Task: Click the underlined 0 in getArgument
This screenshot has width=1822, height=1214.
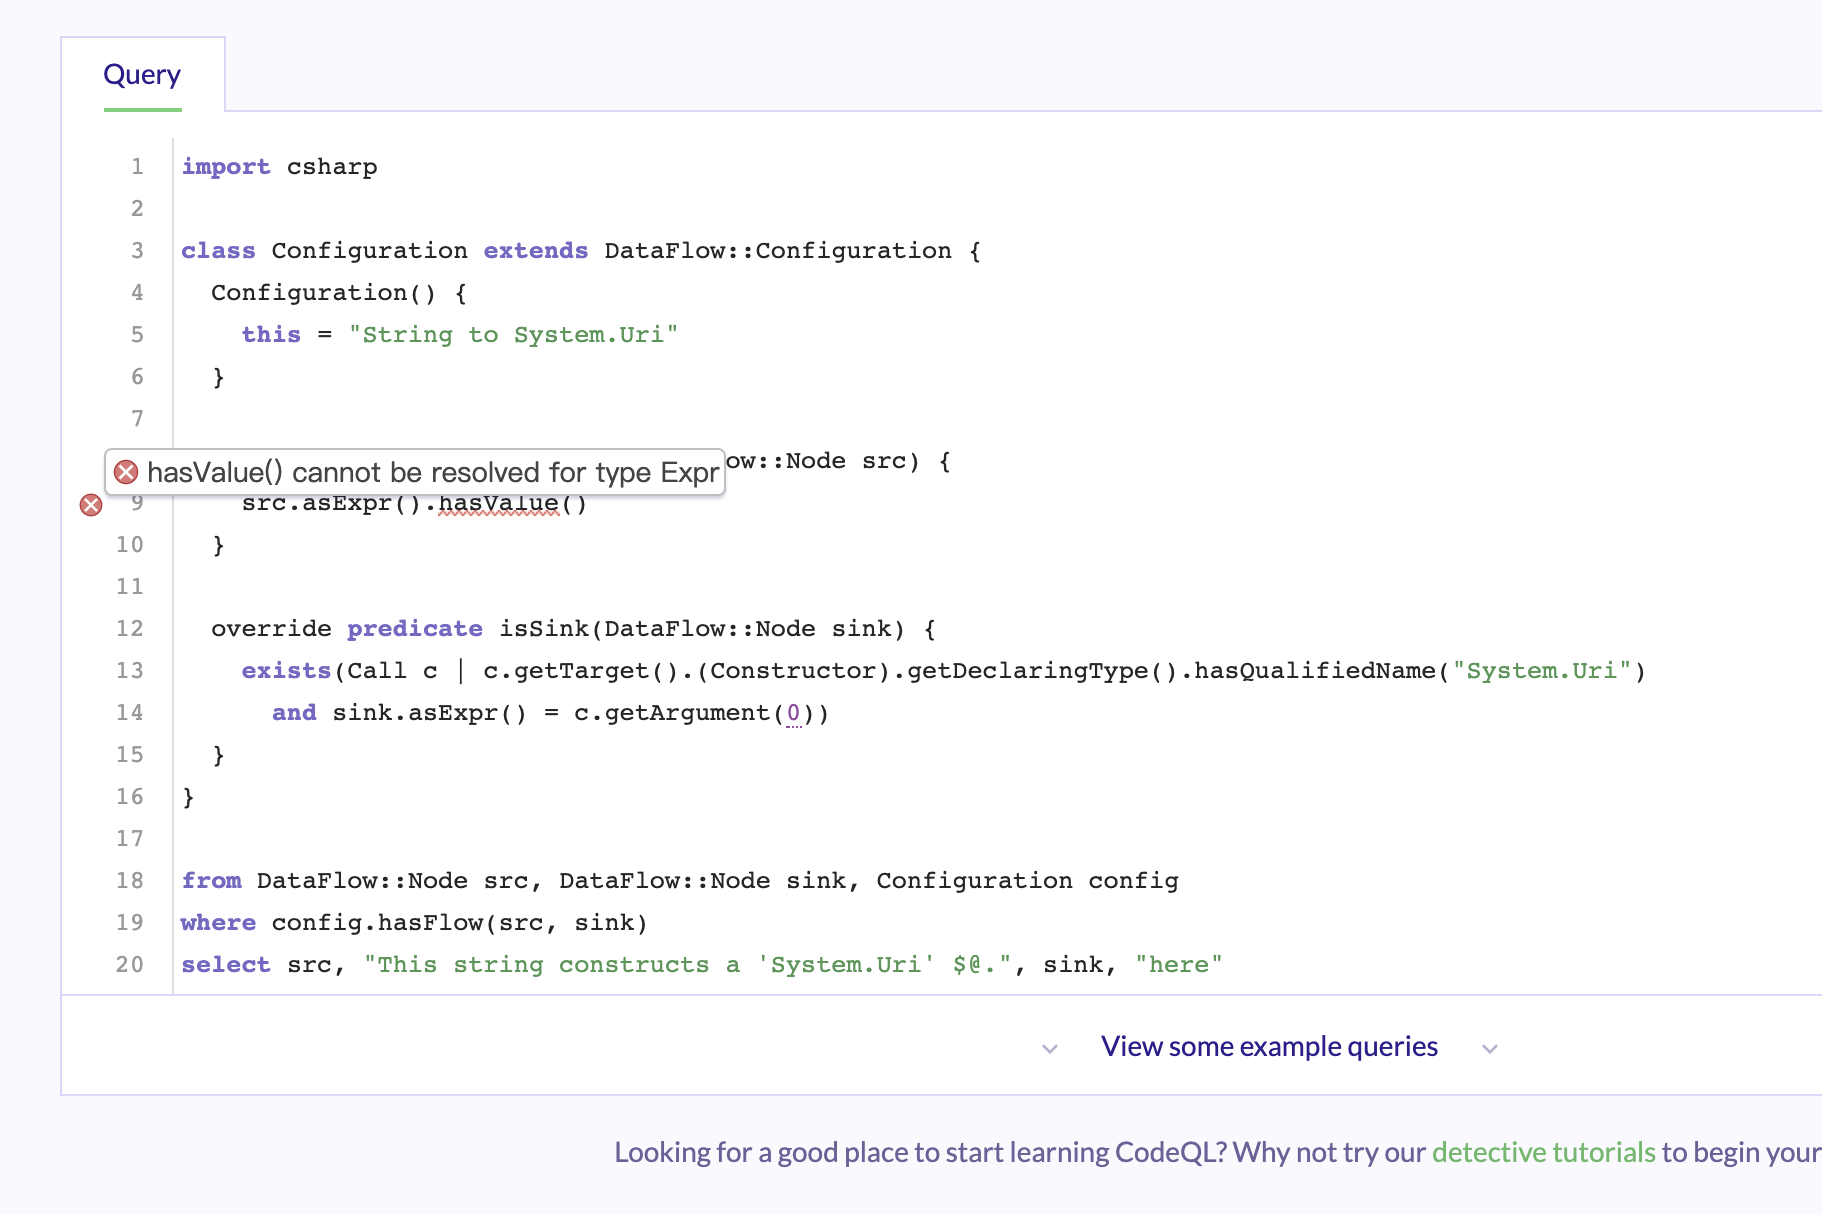Action: click(793, 712)
